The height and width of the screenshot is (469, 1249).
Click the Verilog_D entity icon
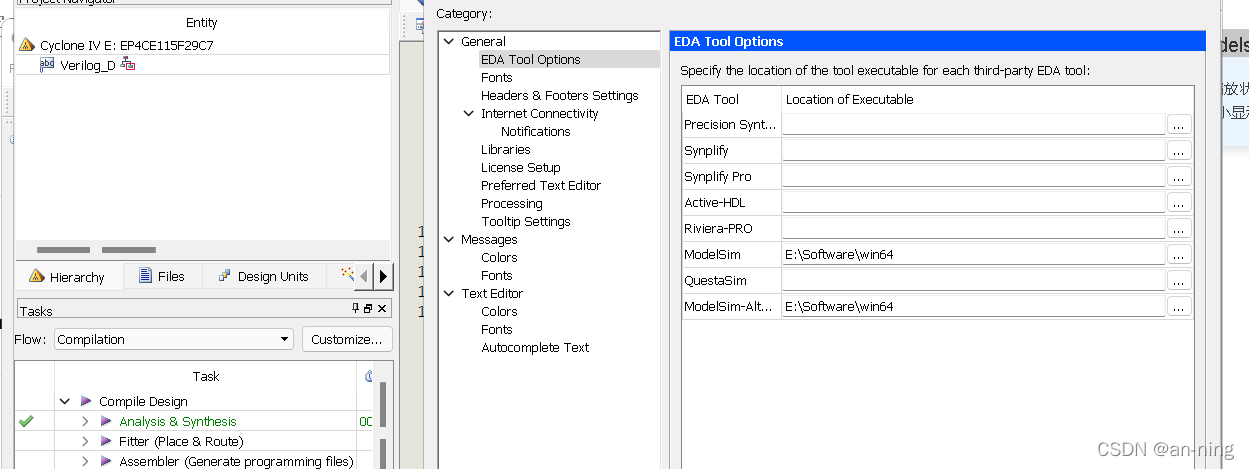47,64
